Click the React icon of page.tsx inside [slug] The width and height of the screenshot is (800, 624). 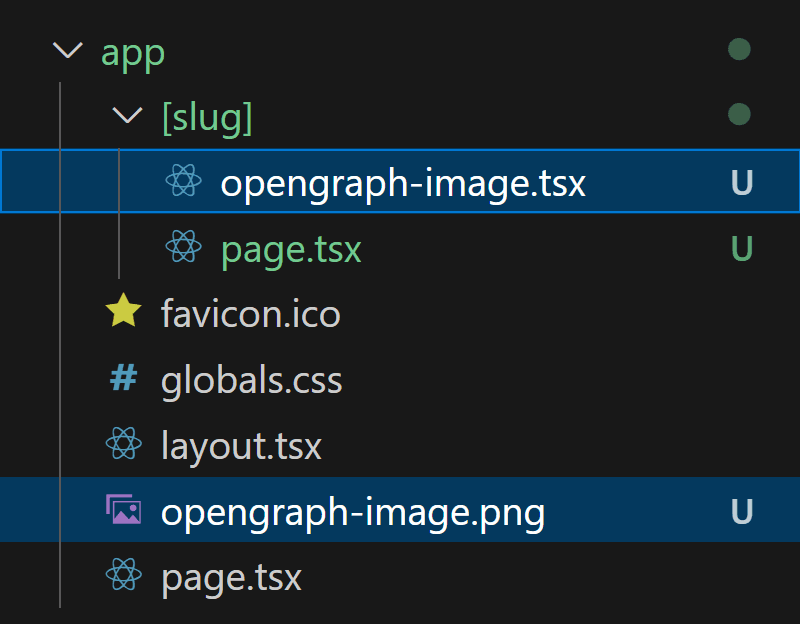[x=183, y=248]
